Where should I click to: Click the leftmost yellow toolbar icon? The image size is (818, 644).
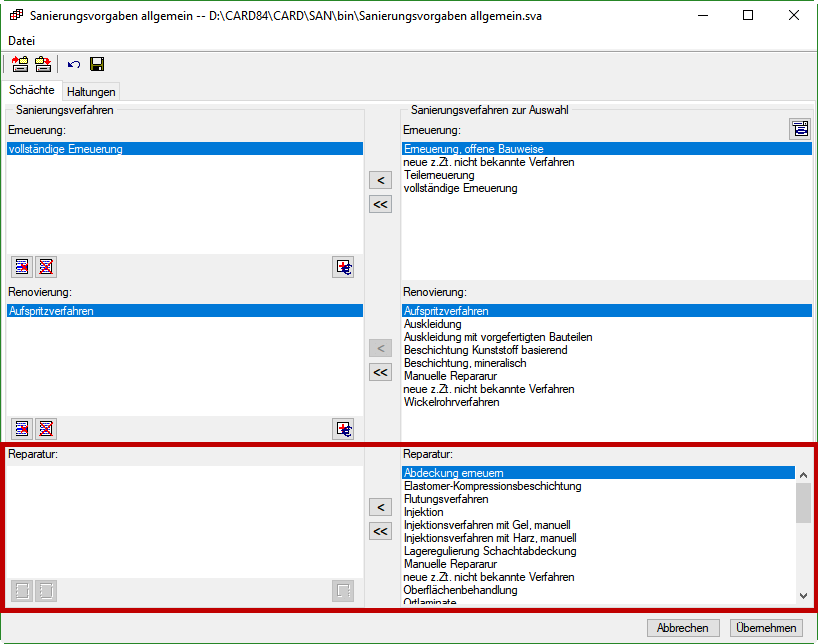tap(20, 64)
